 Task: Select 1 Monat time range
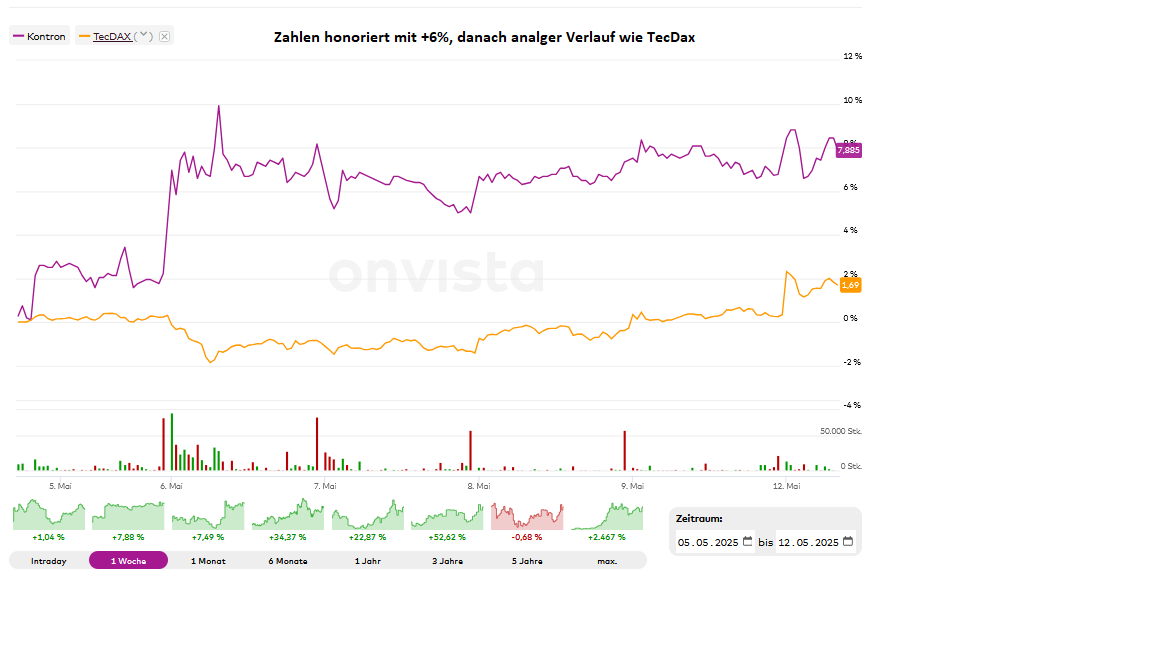(x=208, y=561)
